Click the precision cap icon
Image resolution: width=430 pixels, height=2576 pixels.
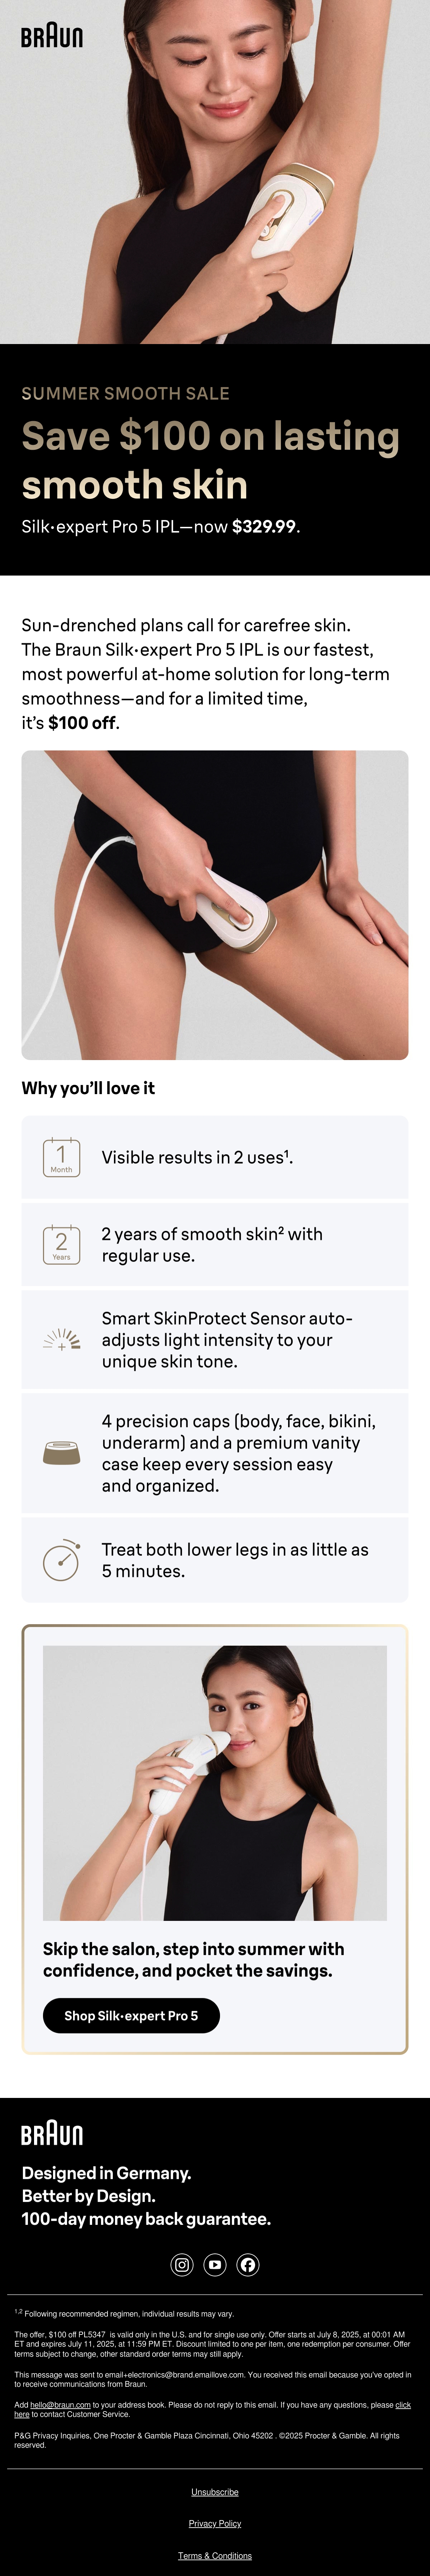click(61, 1453)
